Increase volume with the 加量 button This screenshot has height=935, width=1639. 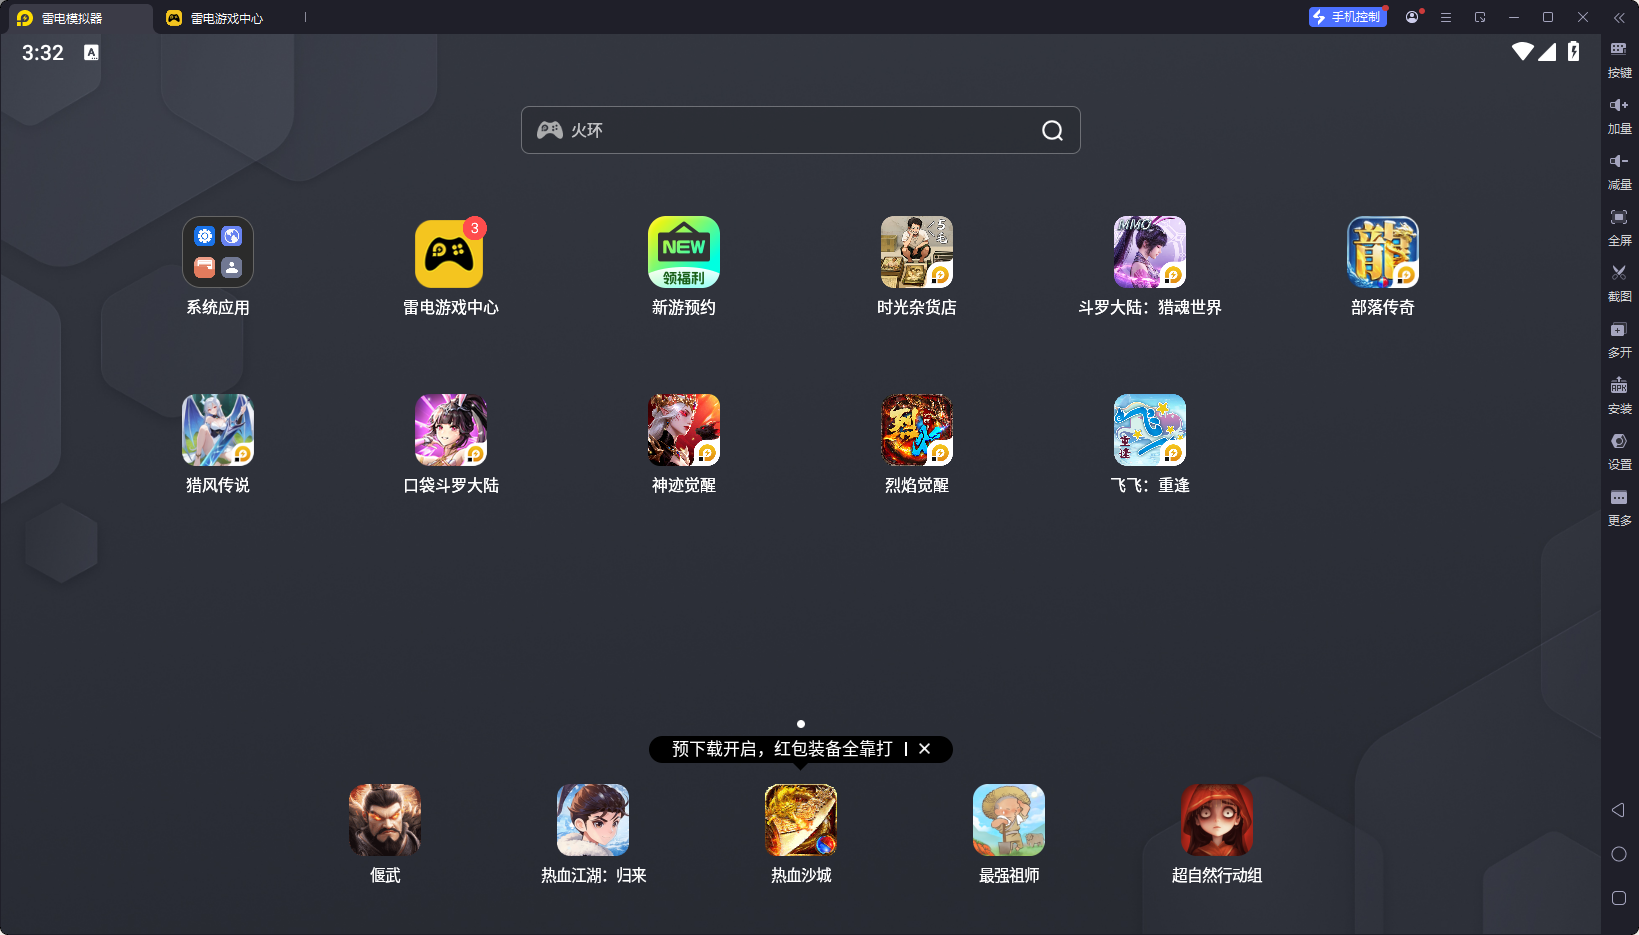coord(1619,115)
